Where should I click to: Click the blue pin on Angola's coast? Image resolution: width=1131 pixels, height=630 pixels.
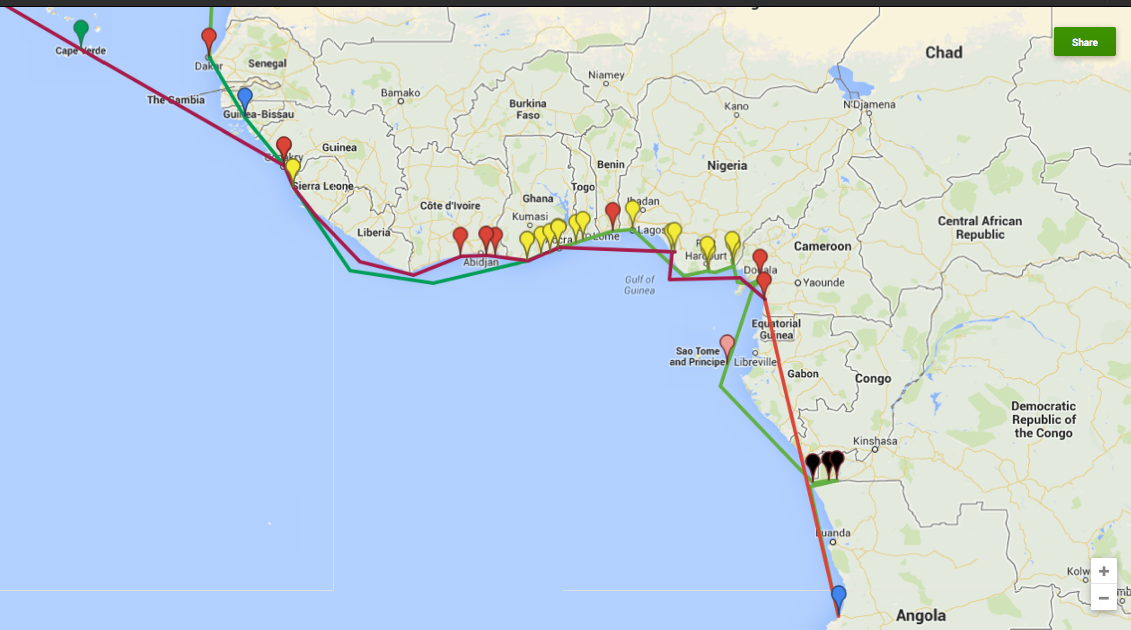(x=839, y=596)
